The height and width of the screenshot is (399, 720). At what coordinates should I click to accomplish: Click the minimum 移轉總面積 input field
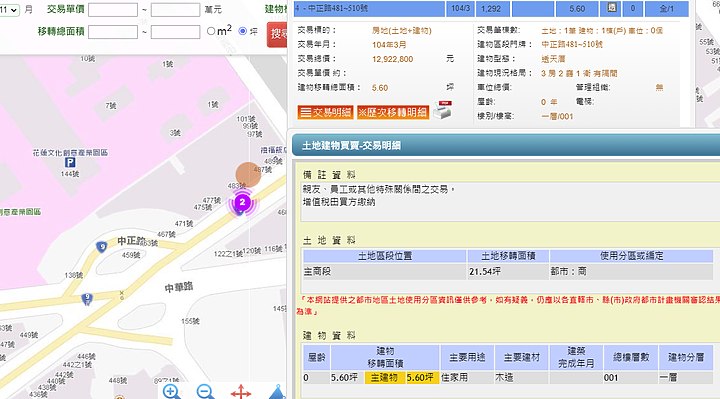pyautogui.click(x=113, y=32)
